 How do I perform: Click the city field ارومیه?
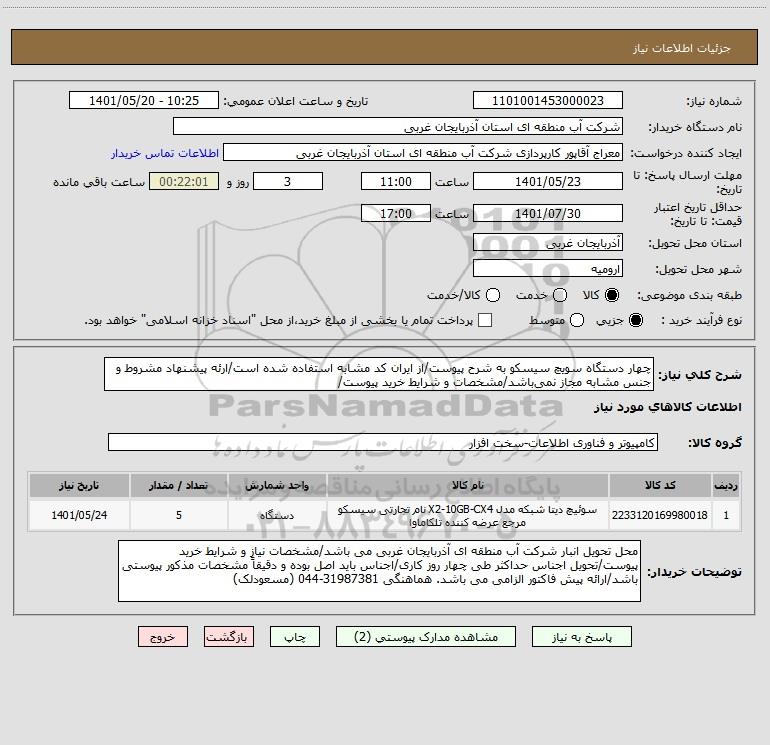click(x=548, y=268)
